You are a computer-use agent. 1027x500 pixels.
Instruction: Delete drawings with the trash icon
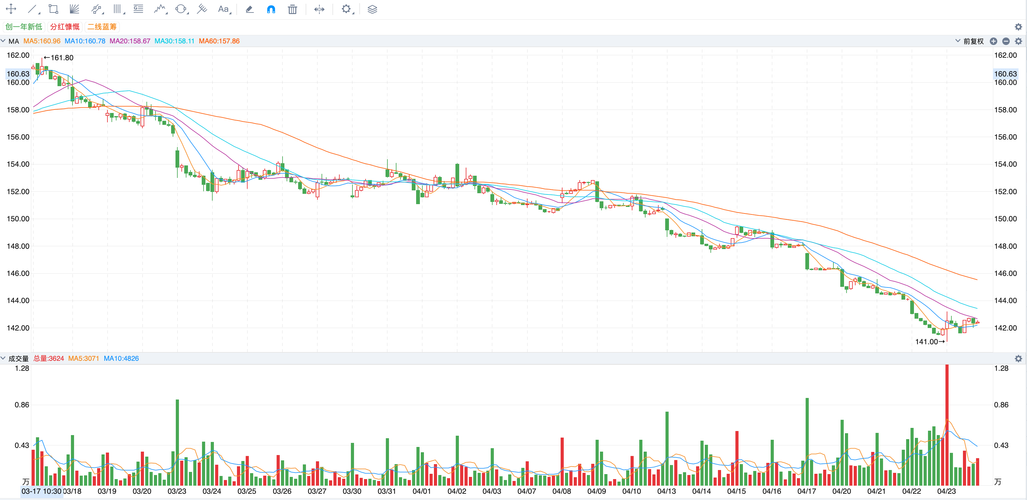pyautogui.click(x=292, y=9)
